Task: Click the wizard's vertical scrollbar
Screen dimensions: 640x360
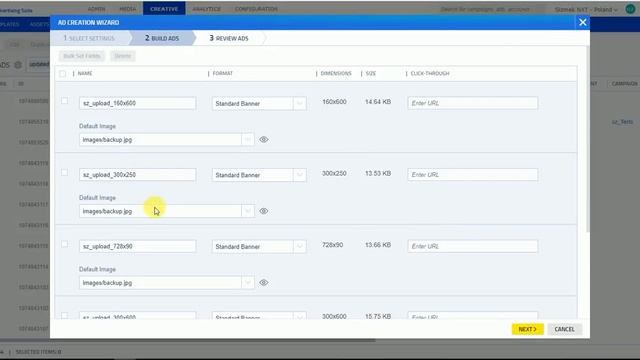Action: click(x=587, y=139)
